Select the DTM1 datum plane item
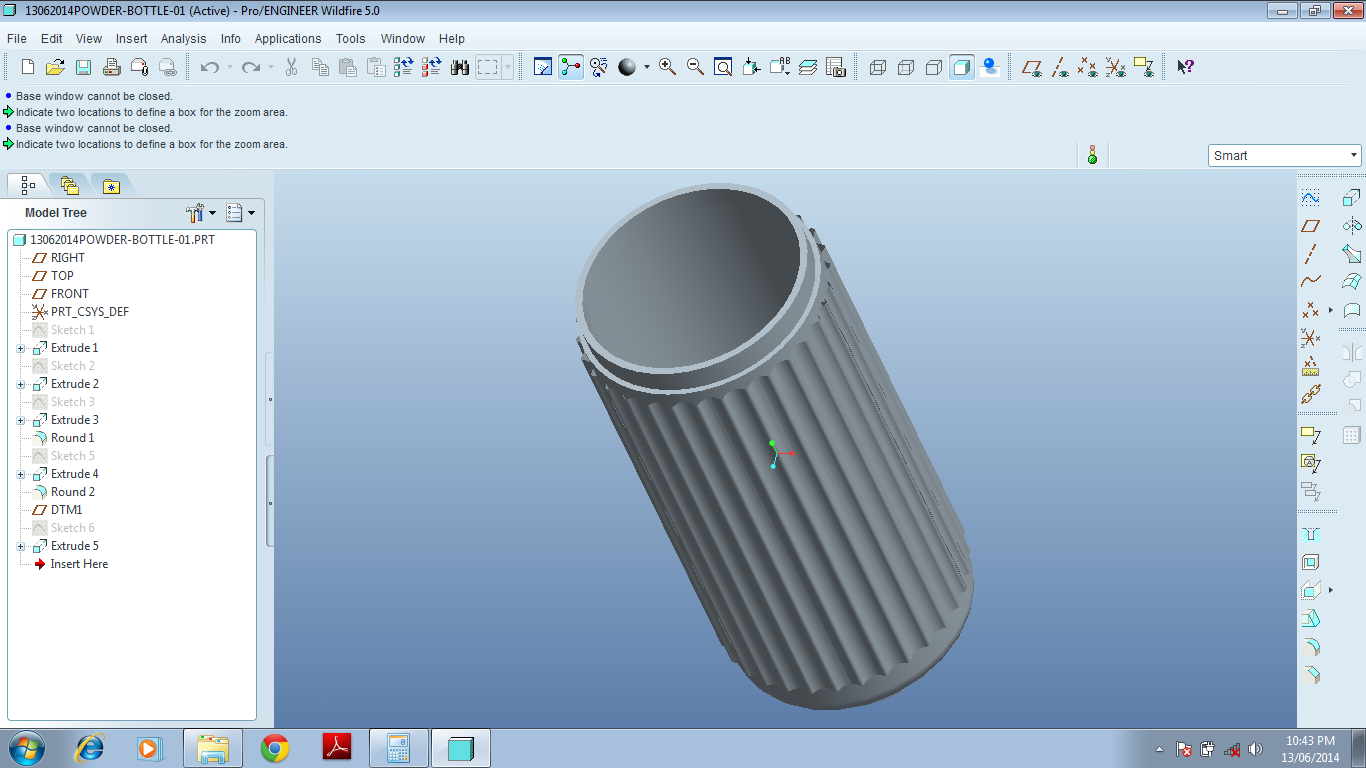Image resolution: width=1366 pixels, height=768 pixels. pos(66,510)
